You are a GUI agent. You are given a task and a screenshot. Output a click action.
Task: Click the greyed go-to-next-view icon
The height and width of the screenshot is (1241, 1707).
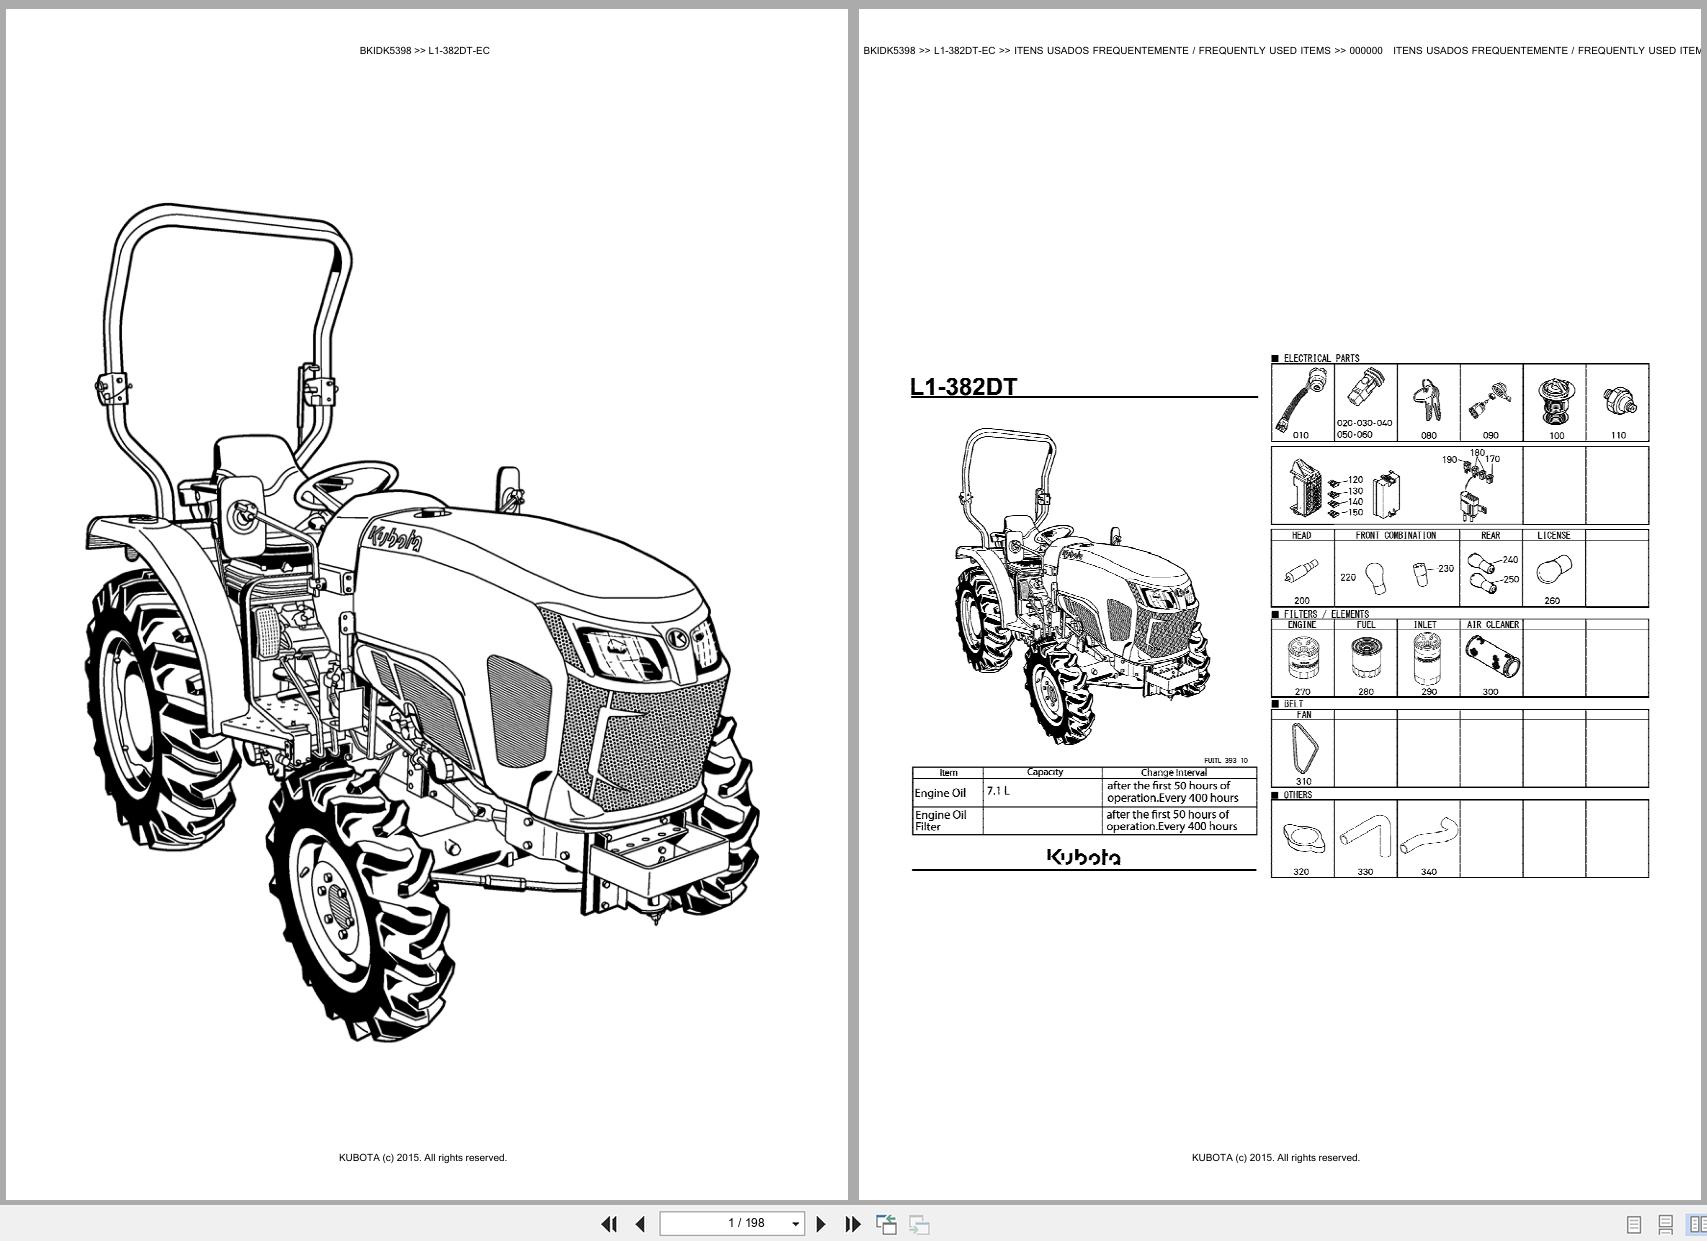coord(919,1224)
